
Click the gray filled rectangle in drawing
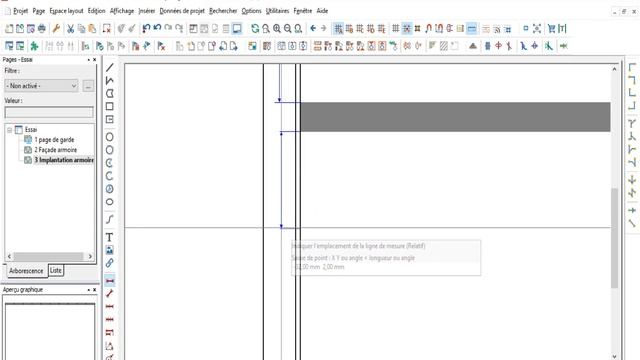tap(455, 117)
